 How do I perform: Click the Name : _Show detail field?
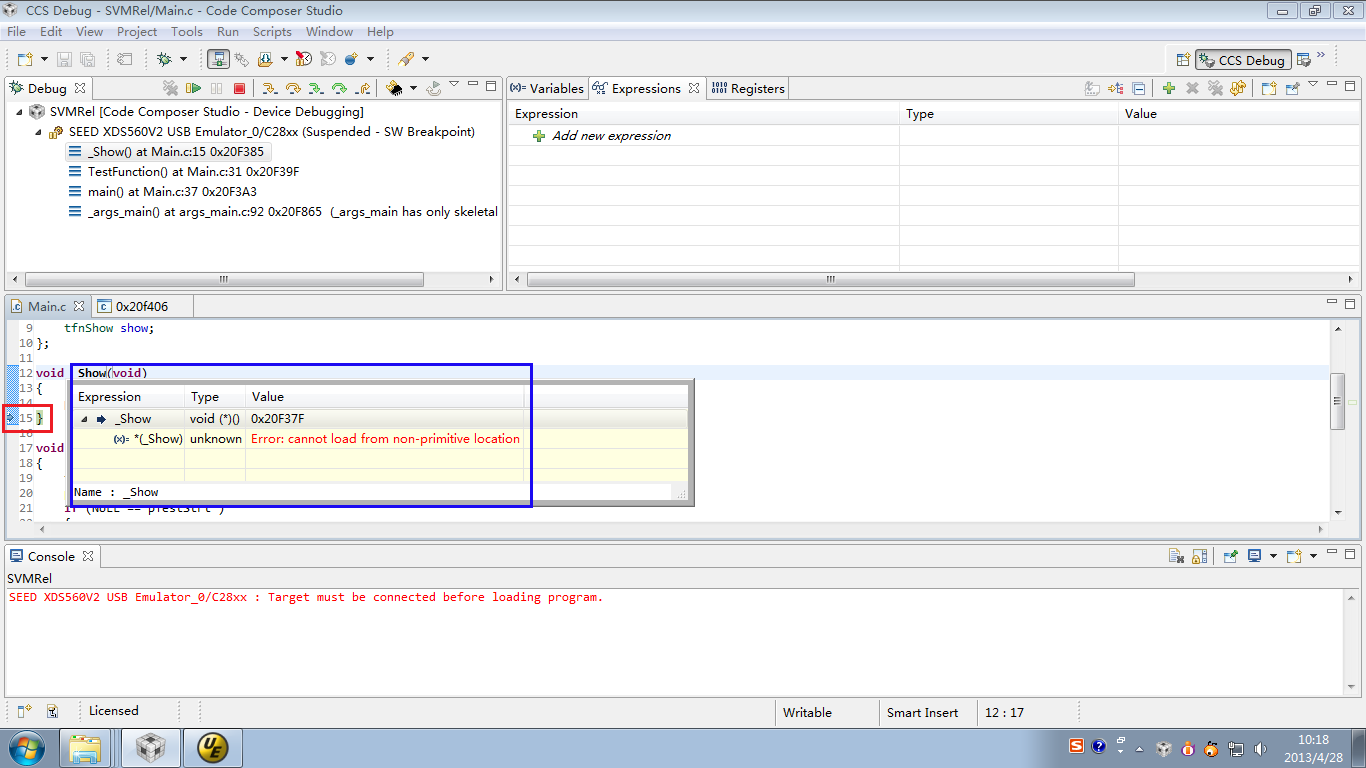pos(372,492)
